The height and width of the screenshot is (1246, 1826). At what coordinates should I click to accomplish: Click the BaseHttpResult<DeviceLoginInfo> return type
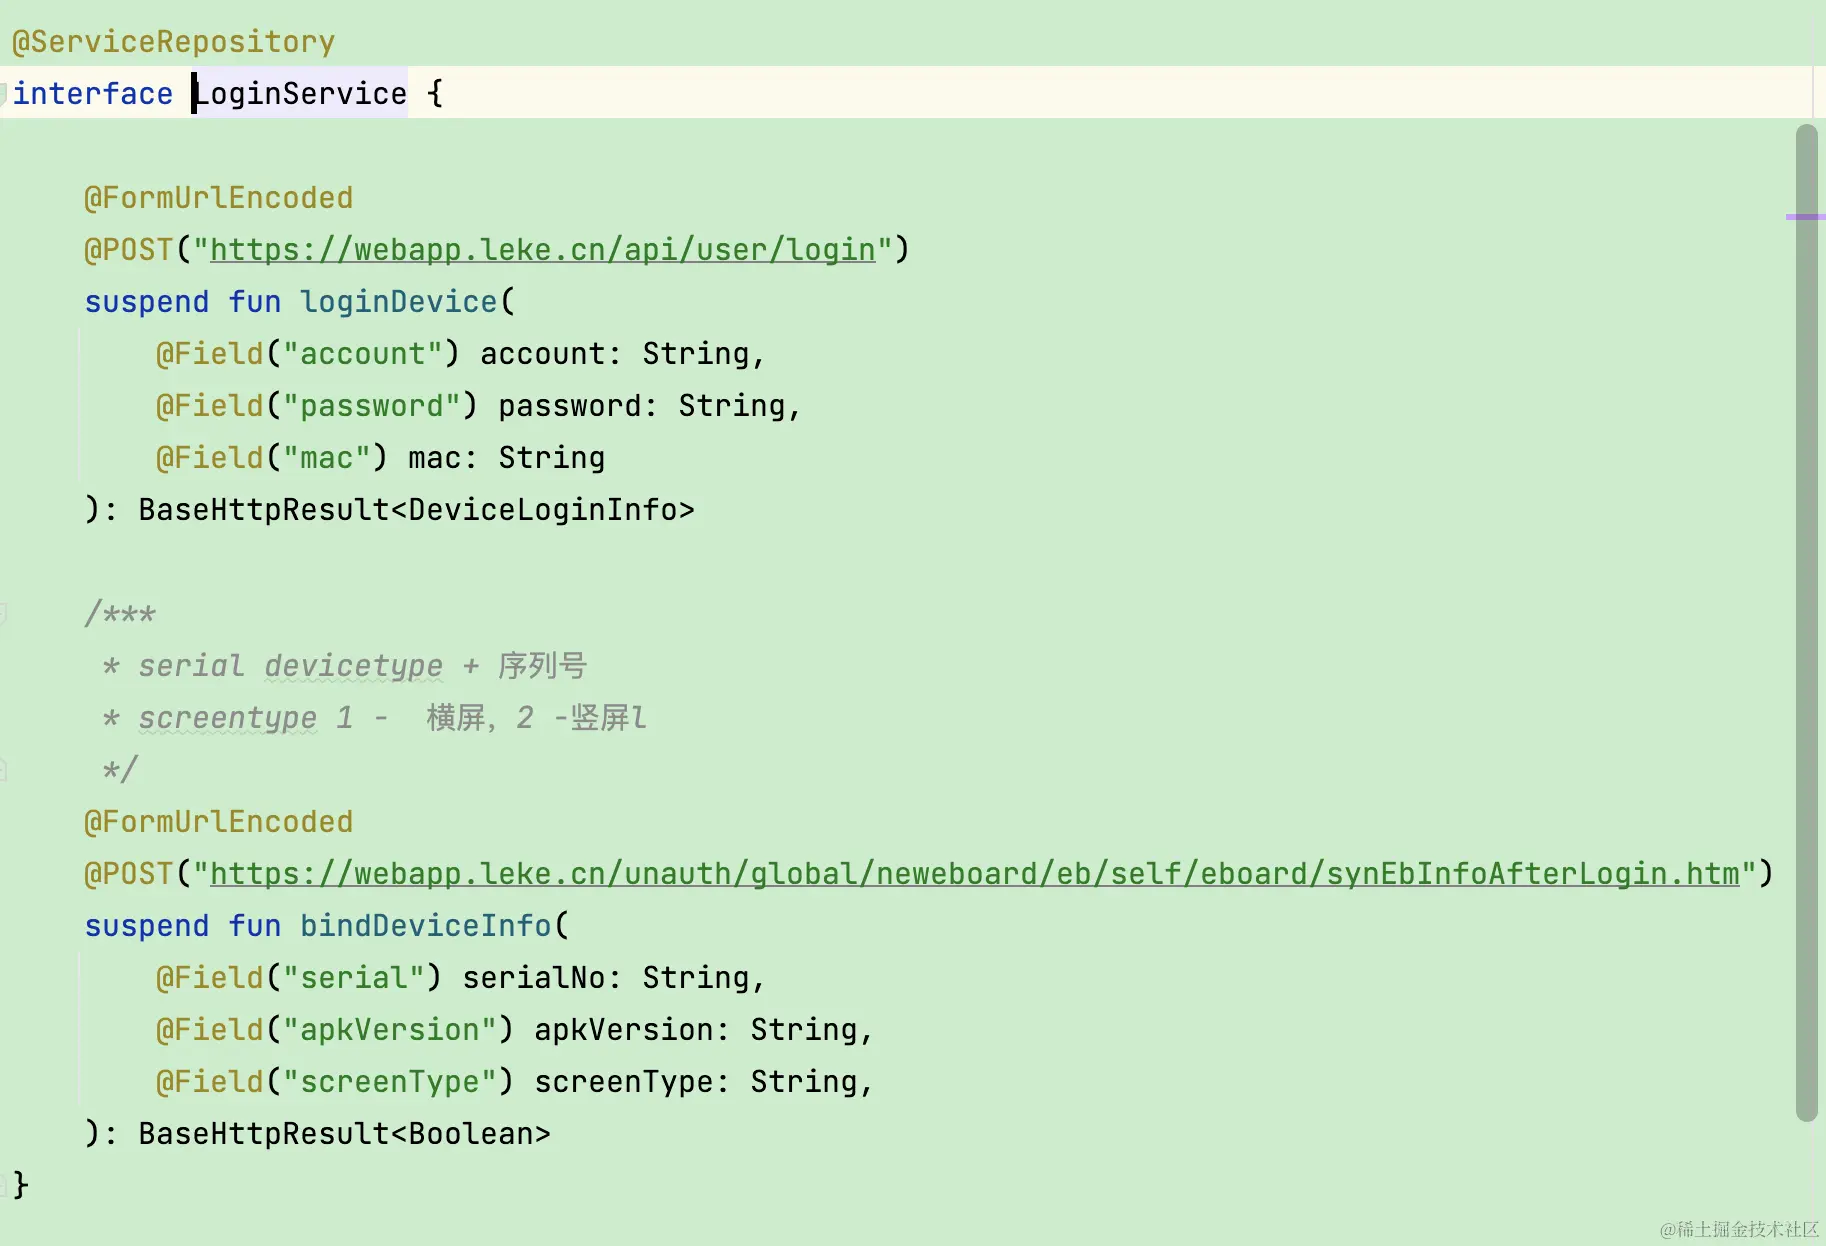[416, 510]
